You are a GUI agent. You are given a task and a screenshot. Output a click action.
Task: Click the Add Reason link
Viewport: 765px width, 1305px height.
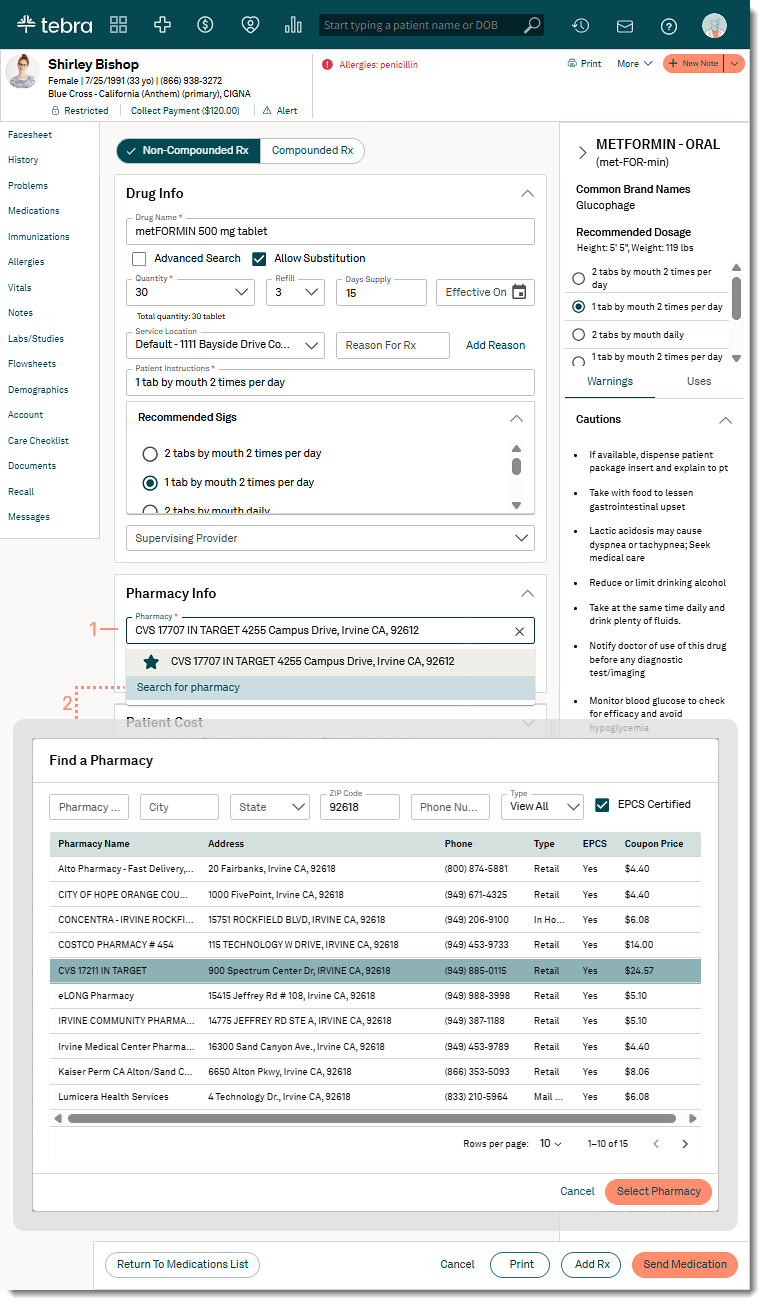(495, 345)
